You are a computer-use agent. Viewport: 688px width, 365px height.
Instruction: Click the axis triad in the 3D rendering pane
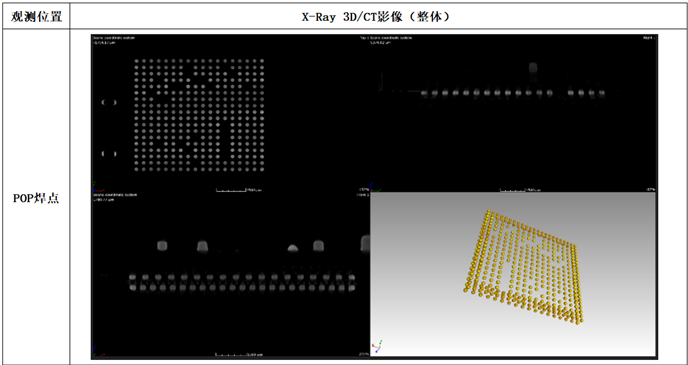[x=377, y=347]
